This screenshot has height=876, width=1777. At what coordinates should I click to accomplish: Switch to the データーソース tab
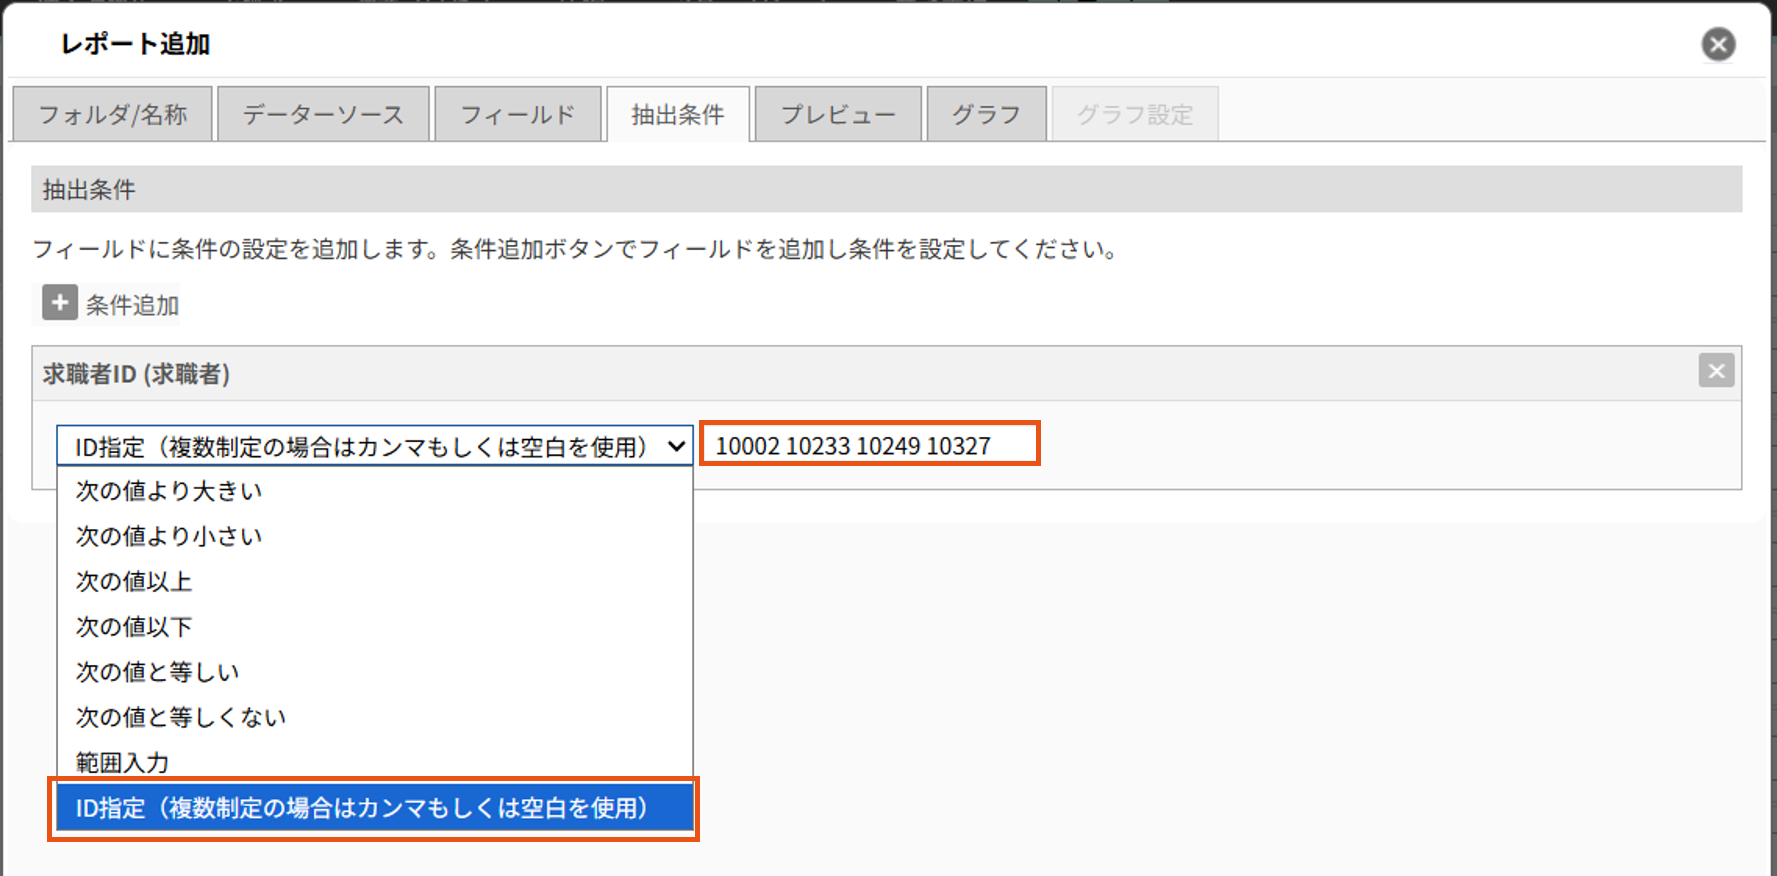pos(323,114)
